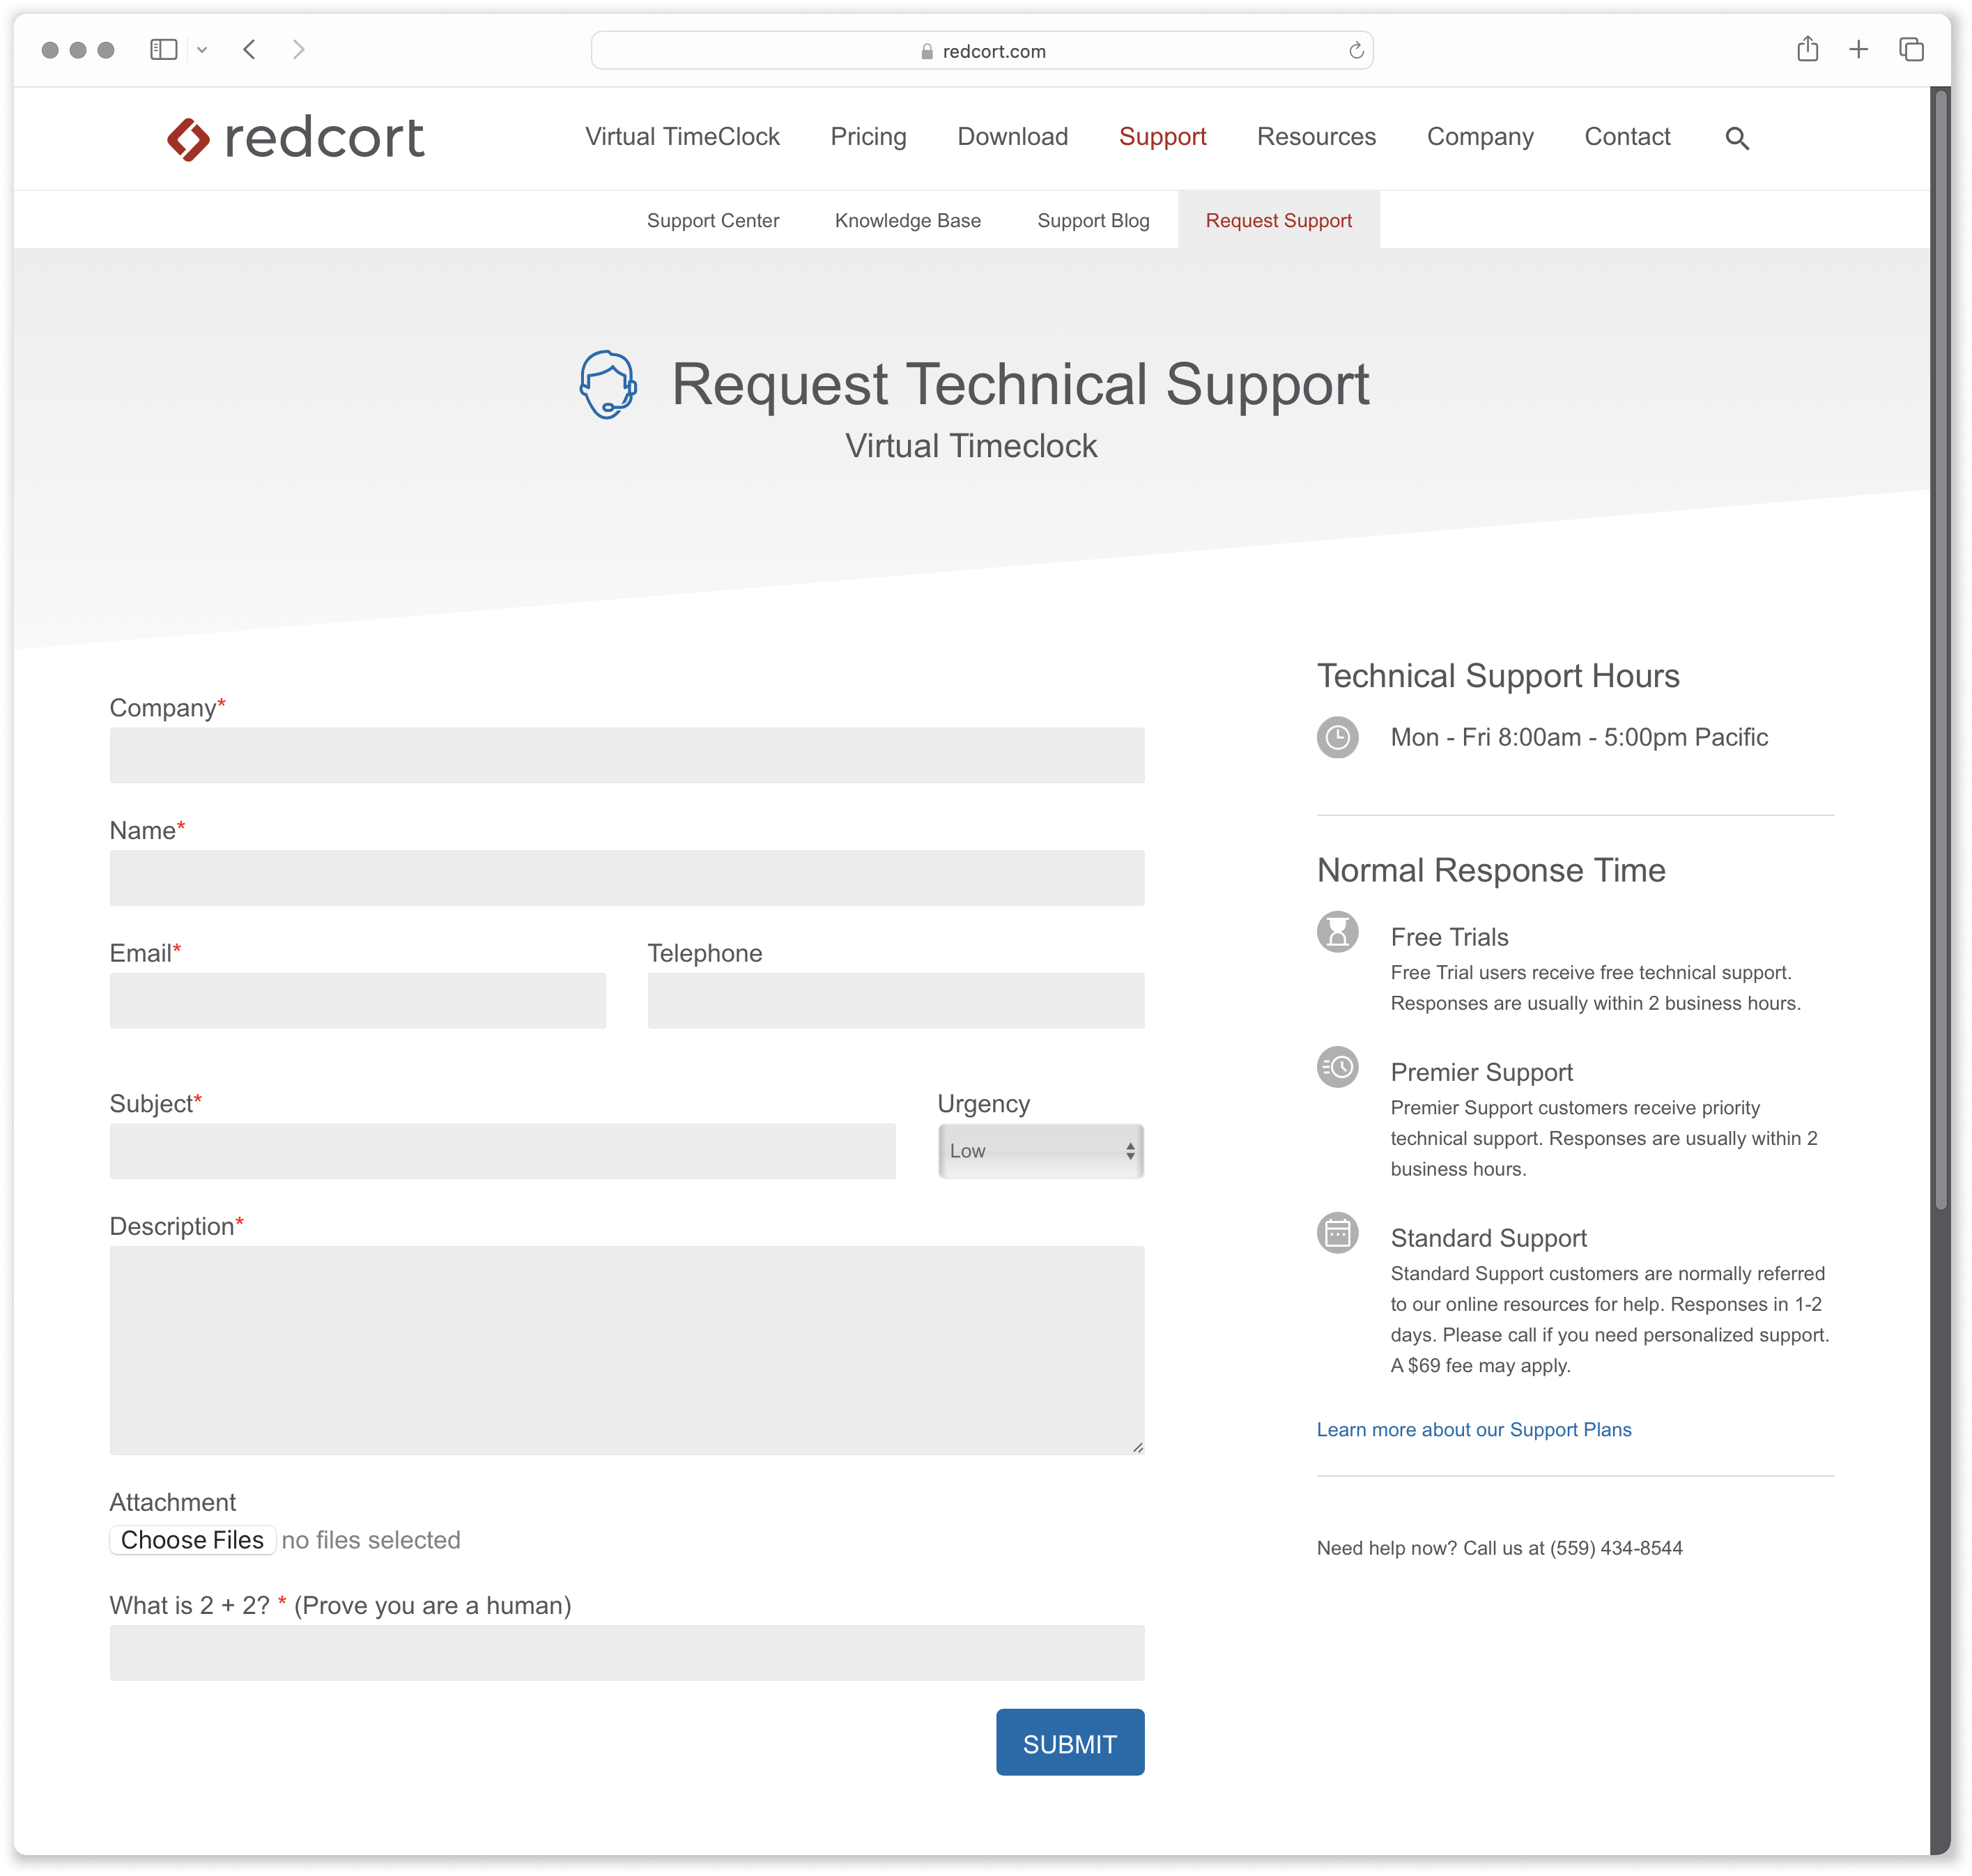The image size is (1972, 1876).
Task: Focus the Company input field
Action: [x=627, y=756]
